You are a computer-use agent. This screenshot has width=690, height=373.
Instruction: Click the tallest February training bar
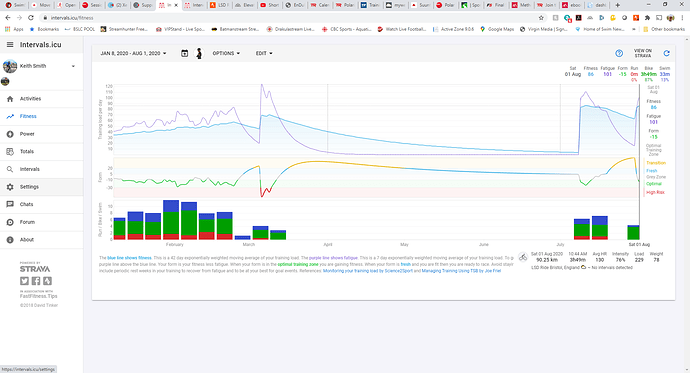click(x=171, y=219)
